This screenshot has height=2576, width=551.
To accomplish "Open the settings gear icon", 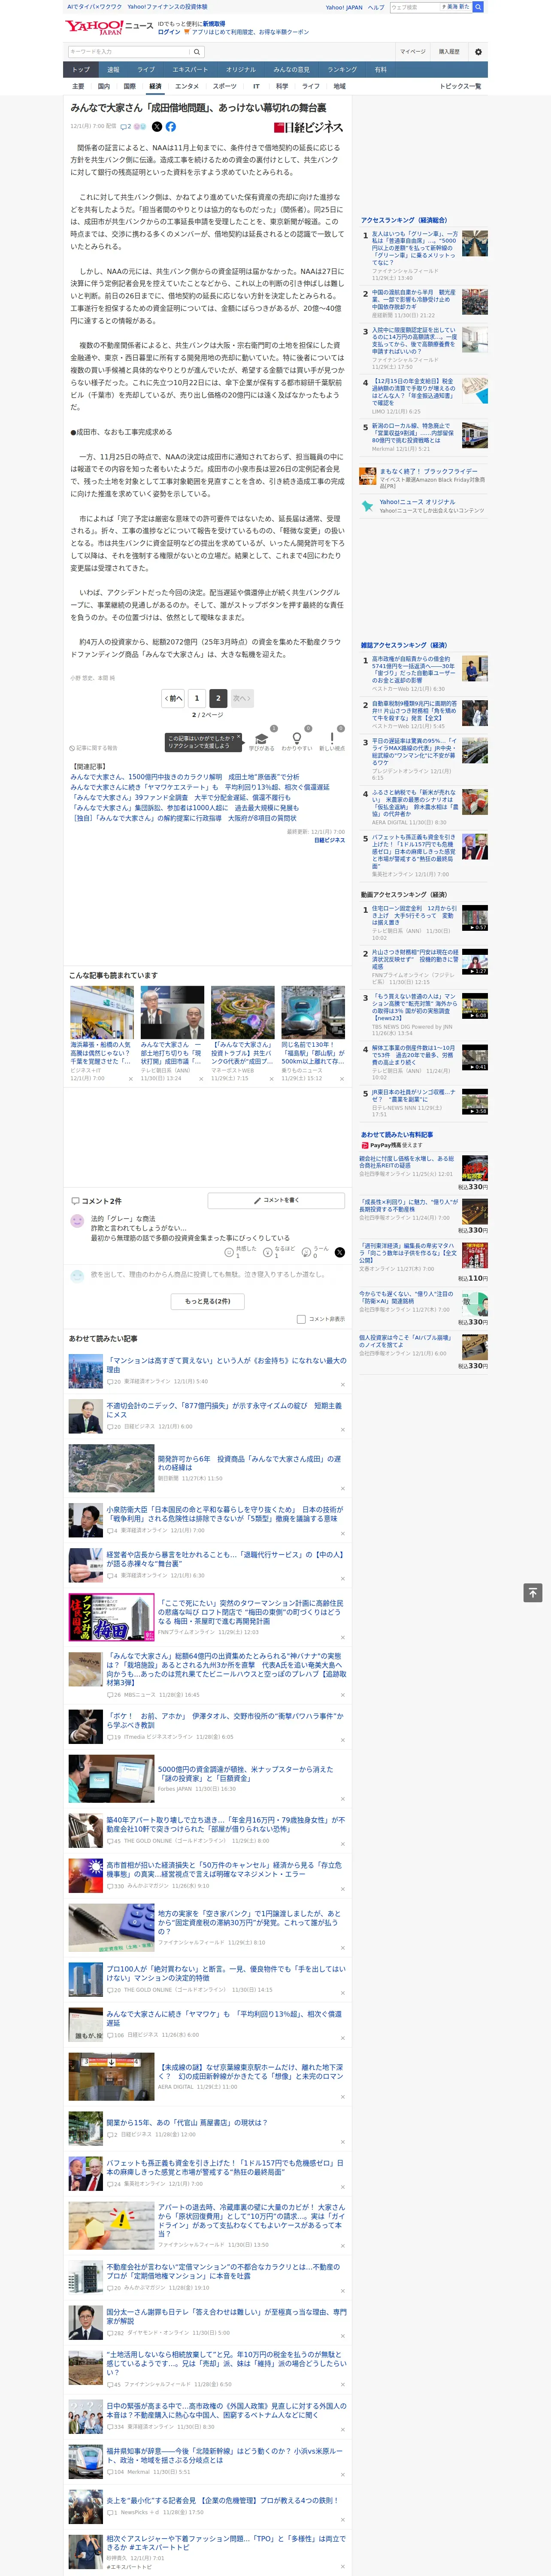I will [477, 52].
